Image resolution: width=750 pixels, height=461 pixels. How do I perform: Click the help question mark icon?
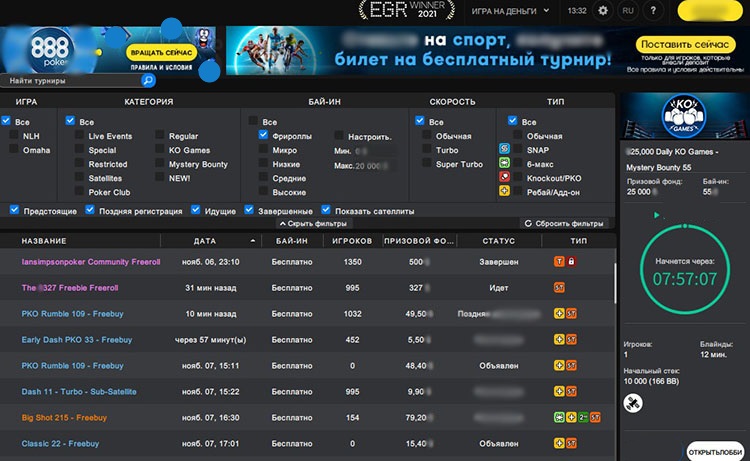click(653, 11)
